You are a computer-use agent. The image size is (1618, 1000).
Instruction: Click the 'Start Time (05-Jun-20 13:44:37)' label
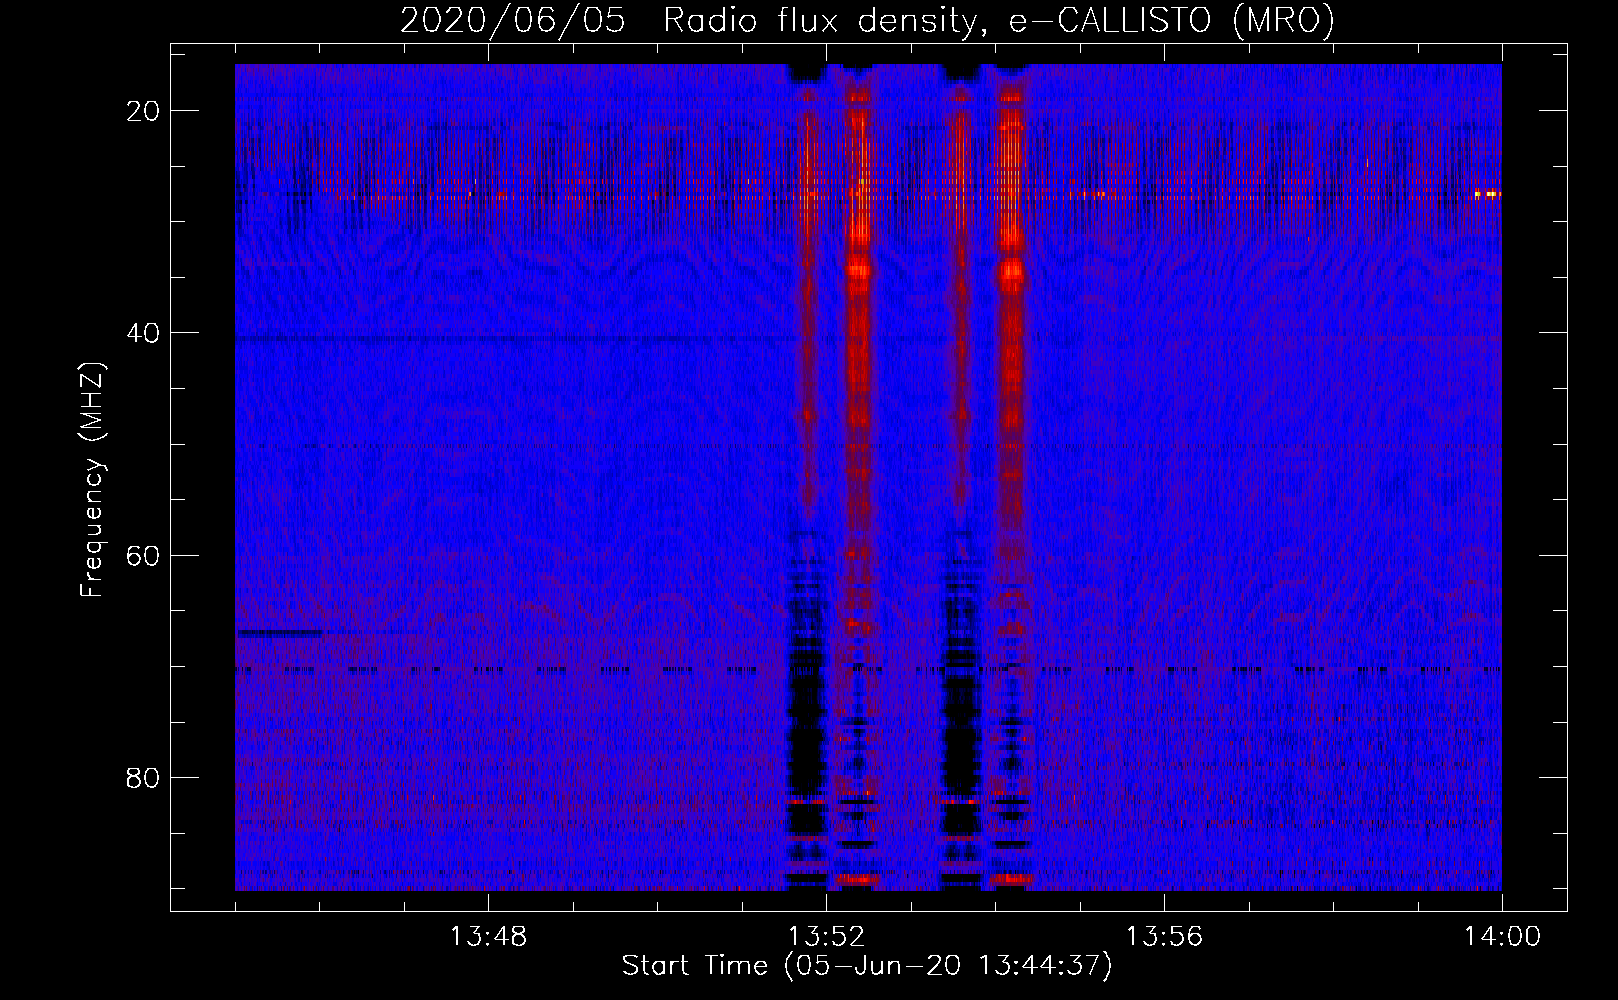click(867, 966)
